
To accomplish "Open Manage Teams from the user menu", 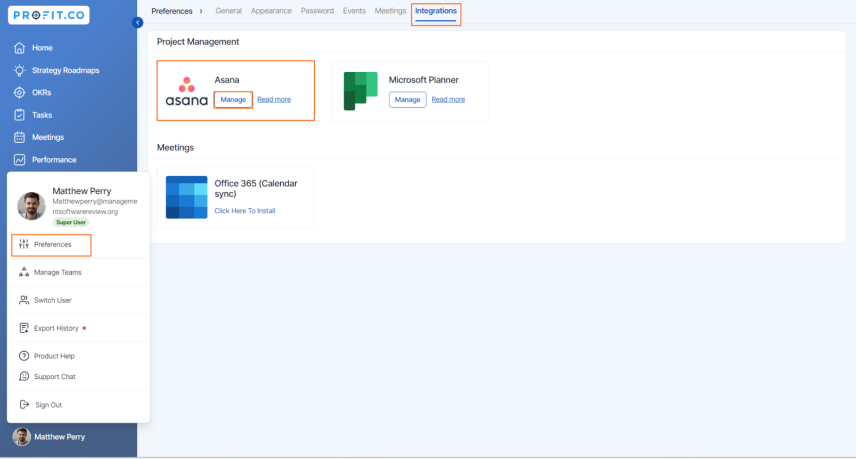I will pos(57,272).
